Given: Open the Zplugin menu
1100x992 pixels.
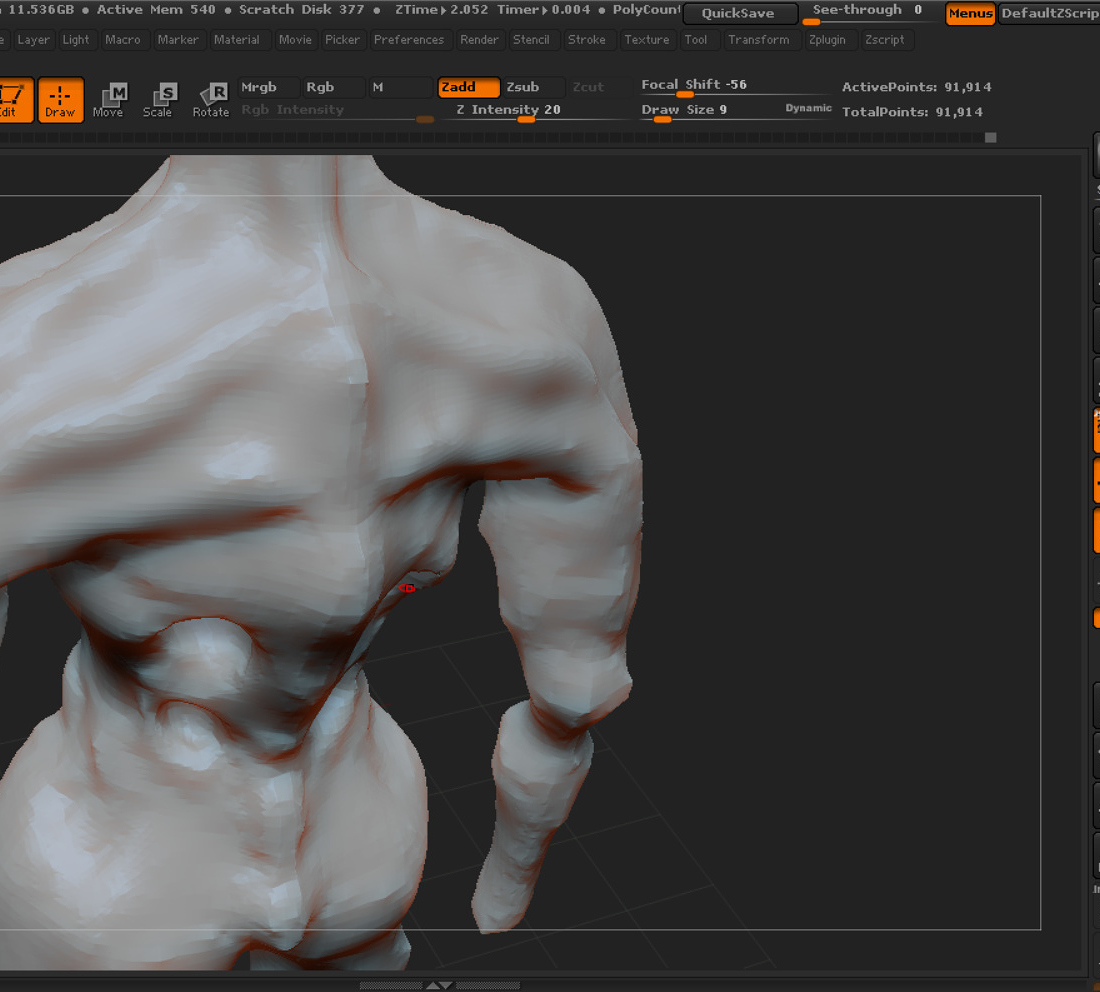Looking at the screenshot, I should pos(827,40).
